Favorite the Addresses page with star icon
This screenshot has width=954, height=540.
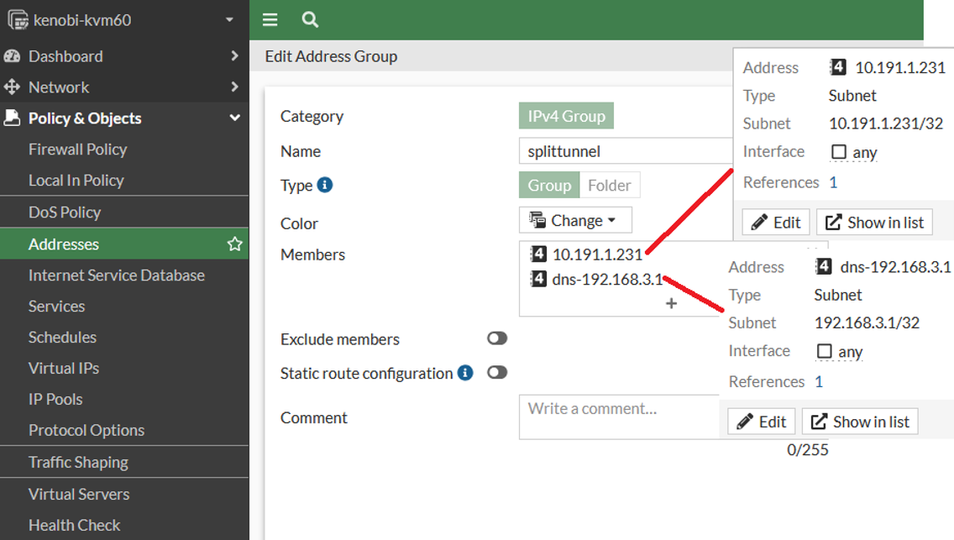[x=235, y=244]
